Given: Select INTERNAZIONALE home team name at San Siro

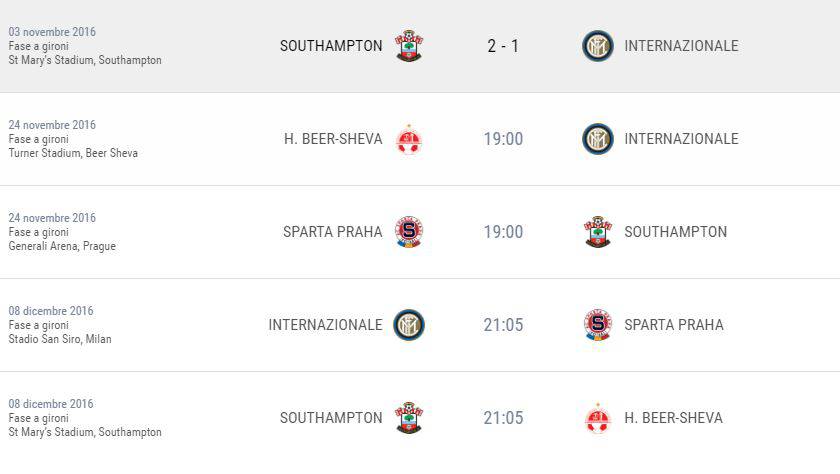Looking at the screenshot, I should point(325,325).
